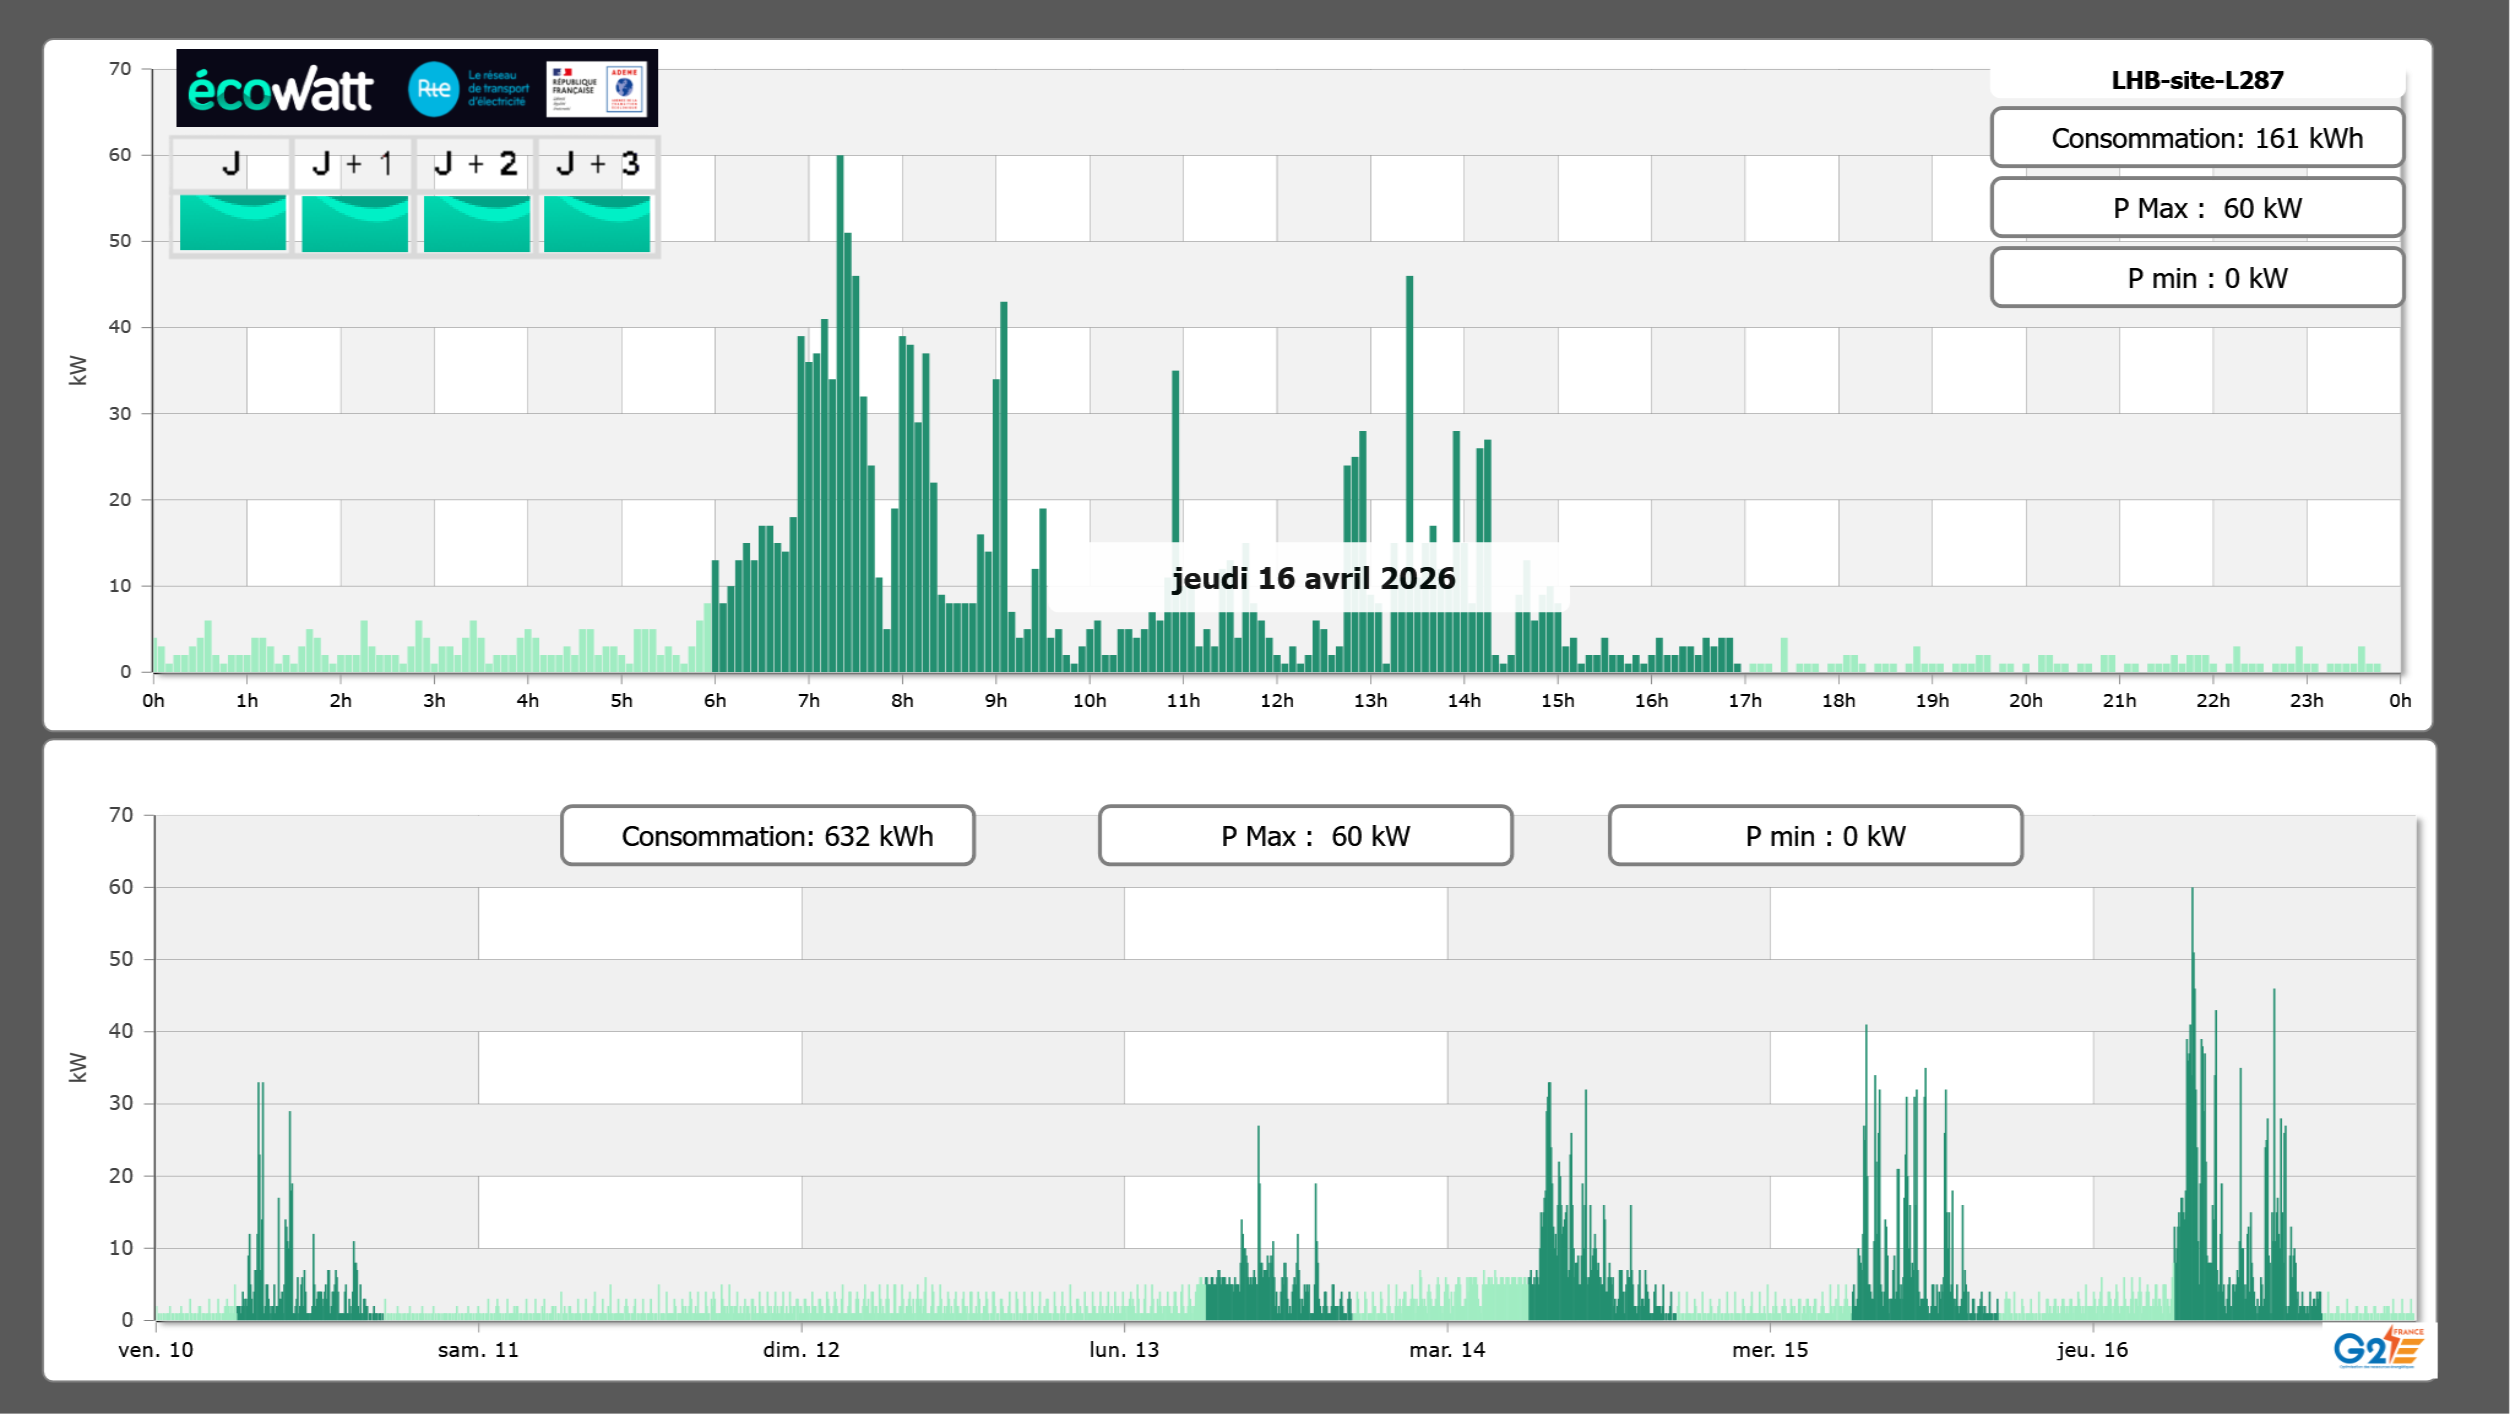The width and height of the screenshot is (2511, 1415).
Task: Select the J + 1 forecast label
Action: (353, 164)
